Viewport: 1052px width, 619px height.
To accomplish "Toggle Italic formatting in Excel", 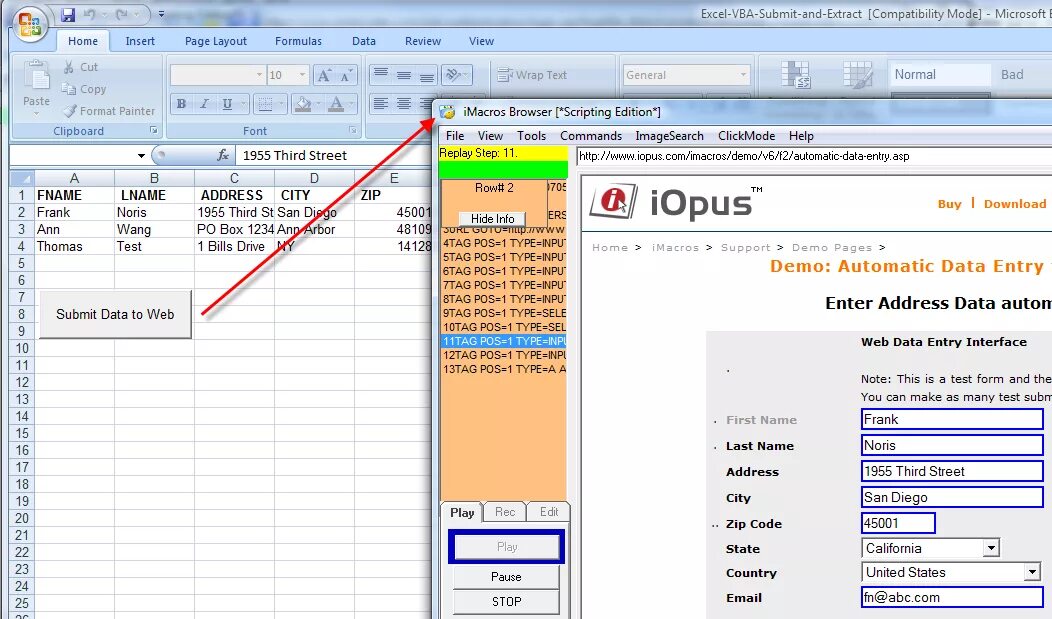I will tap(204, 104).
